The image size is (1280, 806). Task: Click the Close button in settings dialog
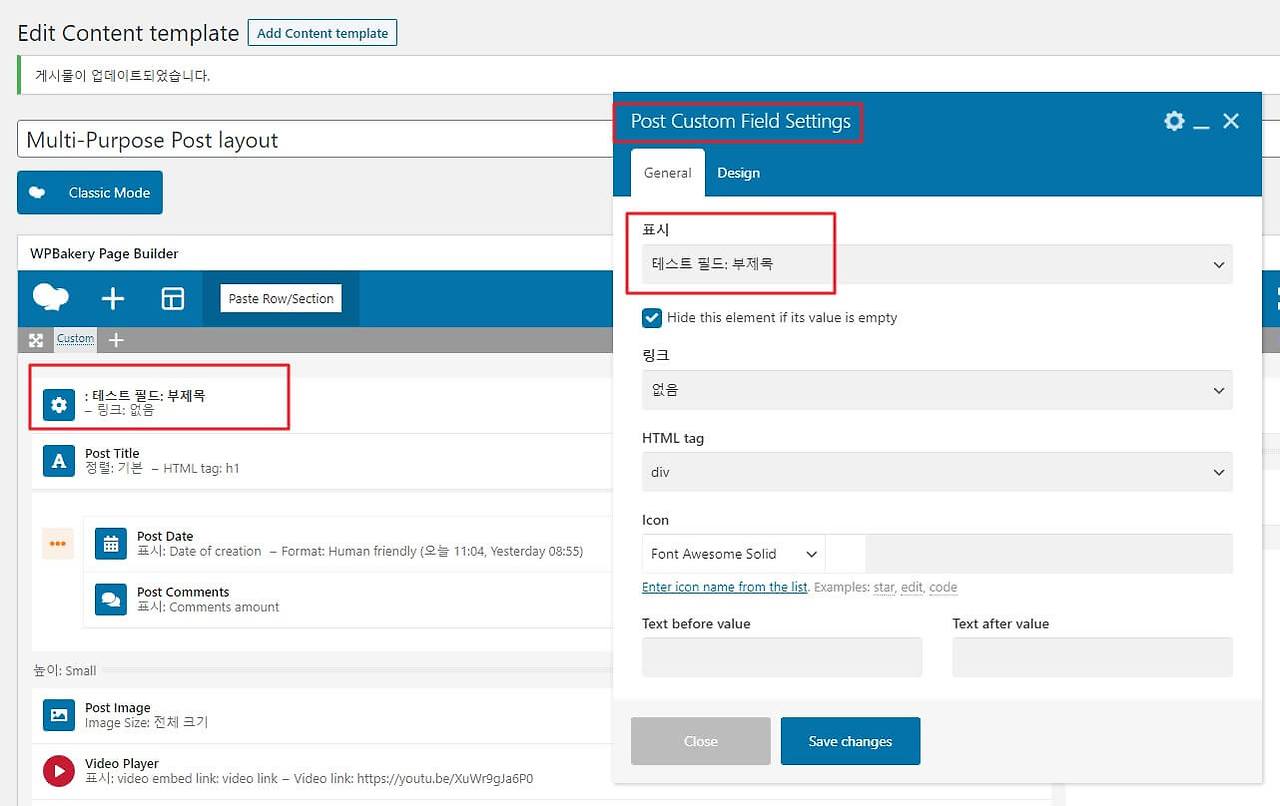click(701, 741)
